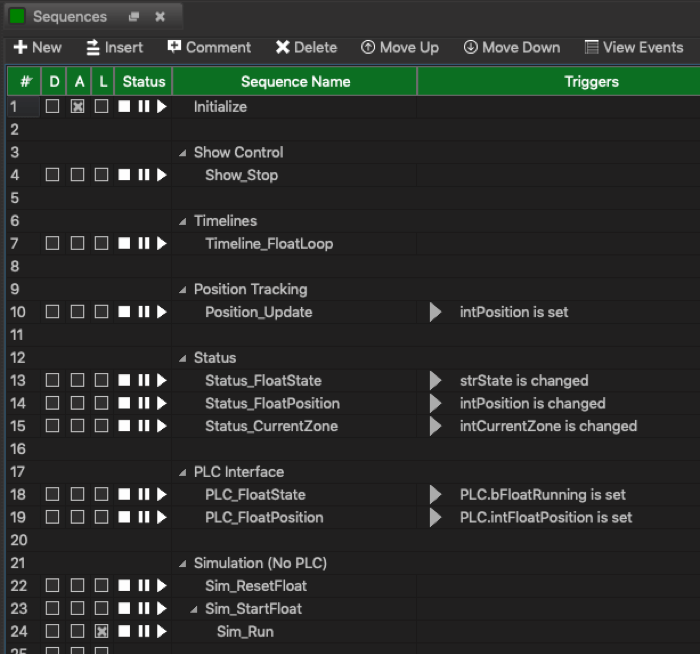This screenshot has width=700, height=654.
Task: Collapse the PLC Interface group
Action: coord(183,473)
